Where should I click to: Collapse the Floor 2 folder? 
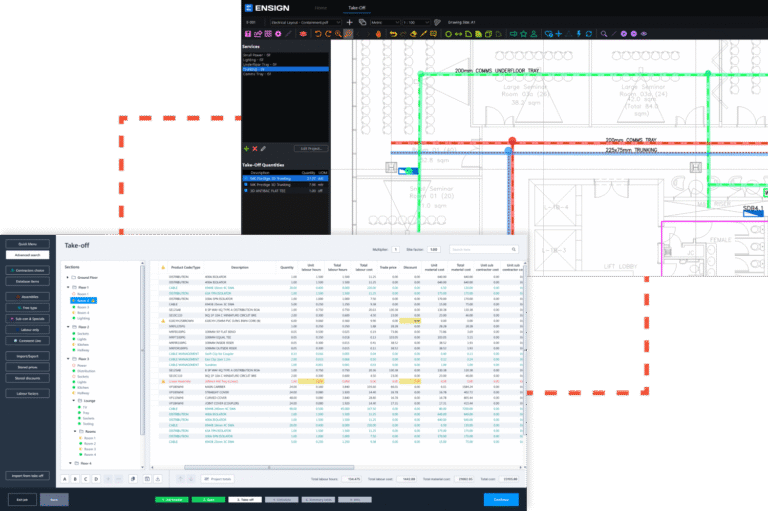click(68, 326)
